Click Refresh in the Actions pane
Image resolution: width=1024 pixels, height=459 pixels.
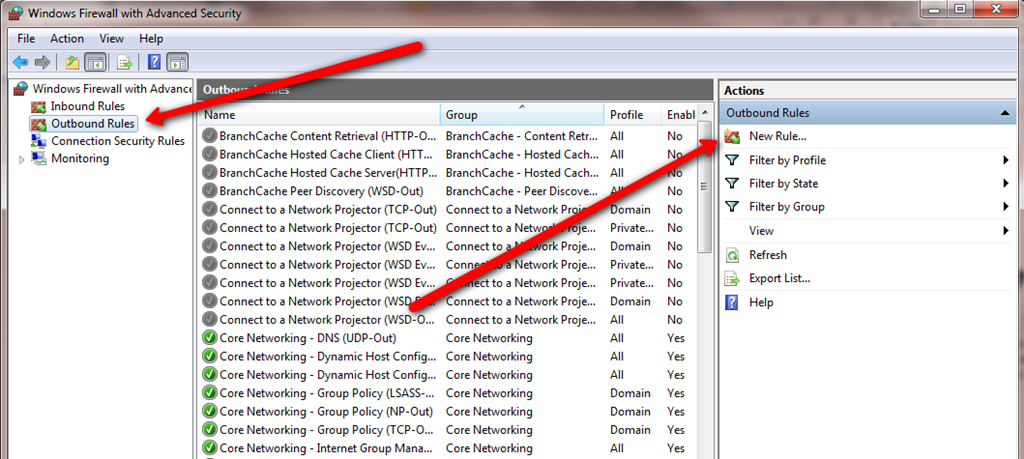coord(768,255)
